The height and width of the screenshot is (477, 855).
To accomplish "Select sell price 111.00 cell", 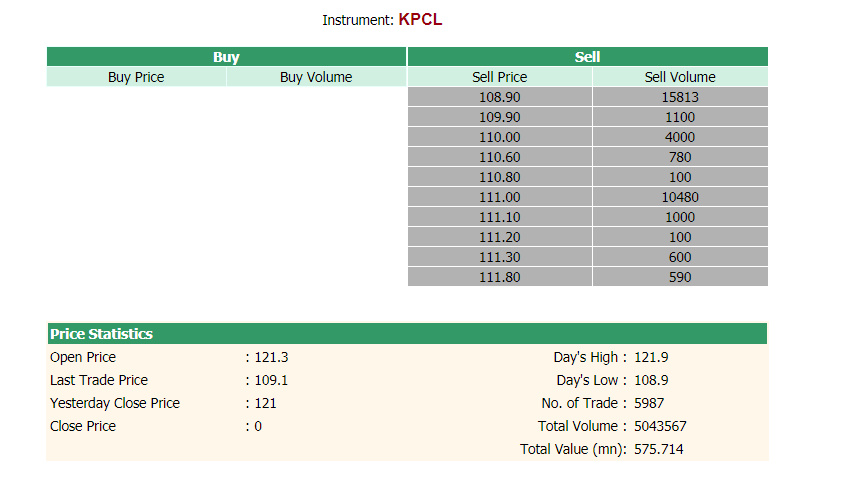I will pos(499,197).
